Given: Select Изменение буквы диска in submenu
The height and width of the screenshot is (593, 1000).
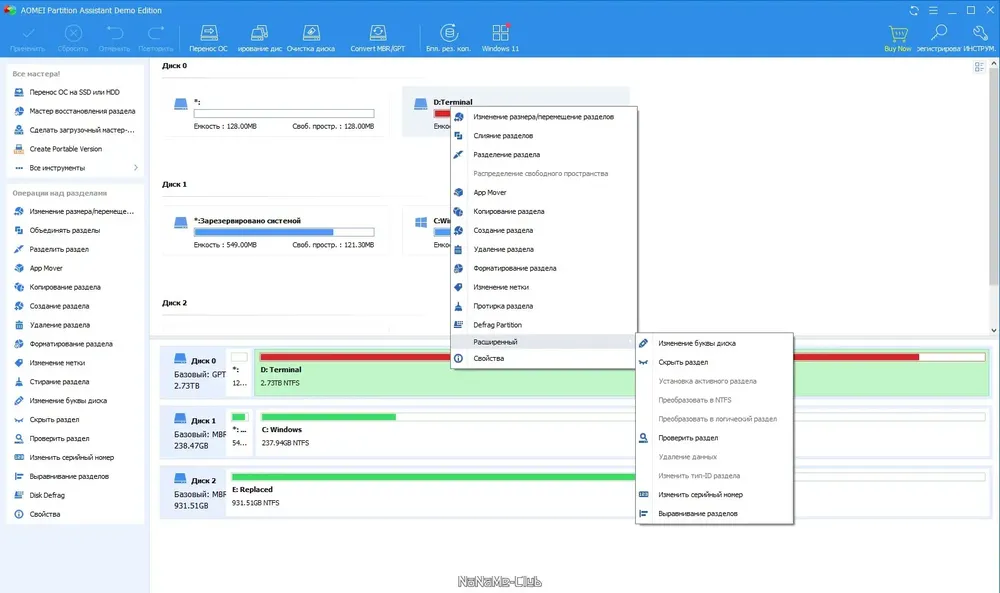Looking at the screenshot, I should point(714,343).
